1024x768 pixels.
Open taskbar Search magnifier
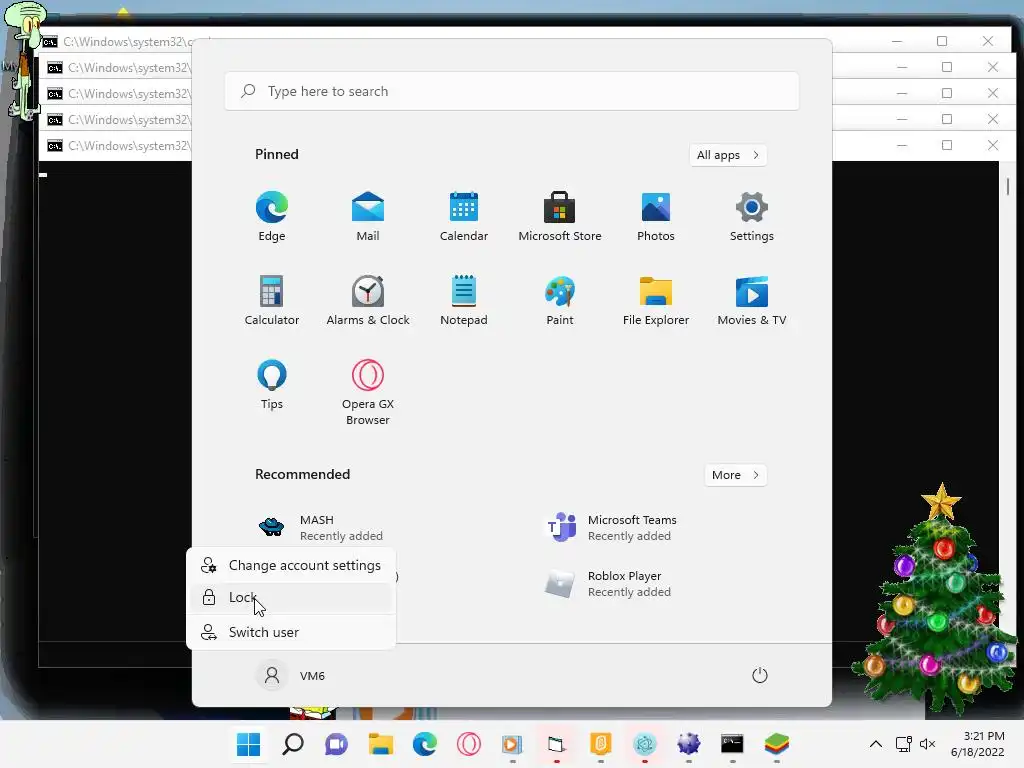pos(293,744)
